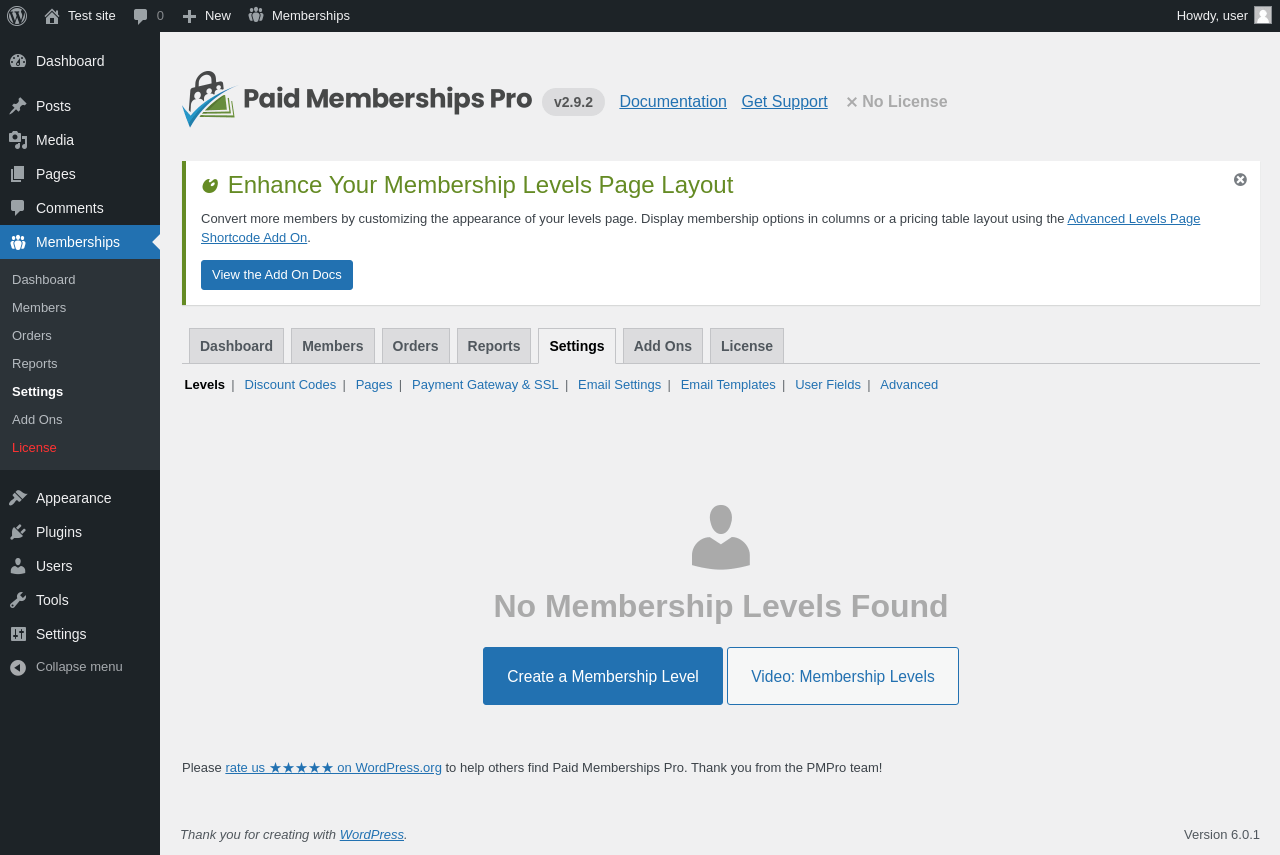Click Create a Membership Level button

(x=603, y=676)
